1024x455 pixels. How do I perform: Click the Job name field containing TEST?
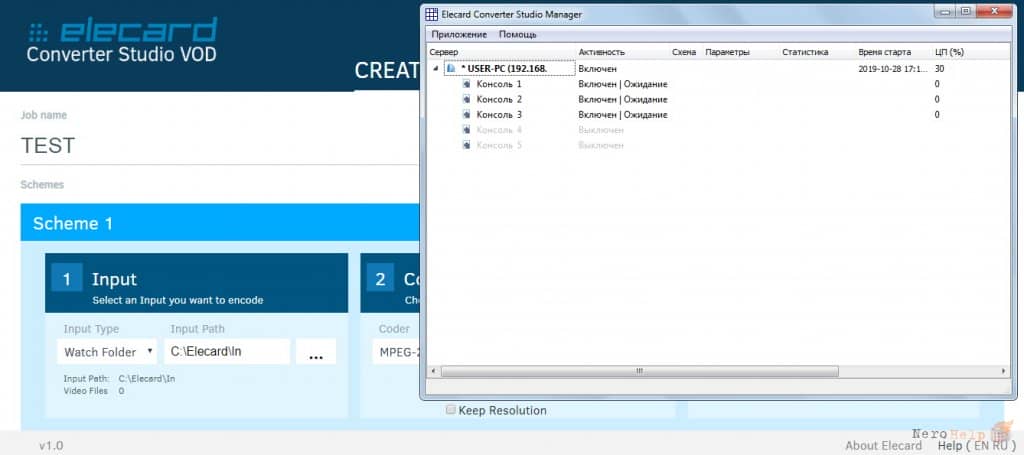(x=219, y=146)
